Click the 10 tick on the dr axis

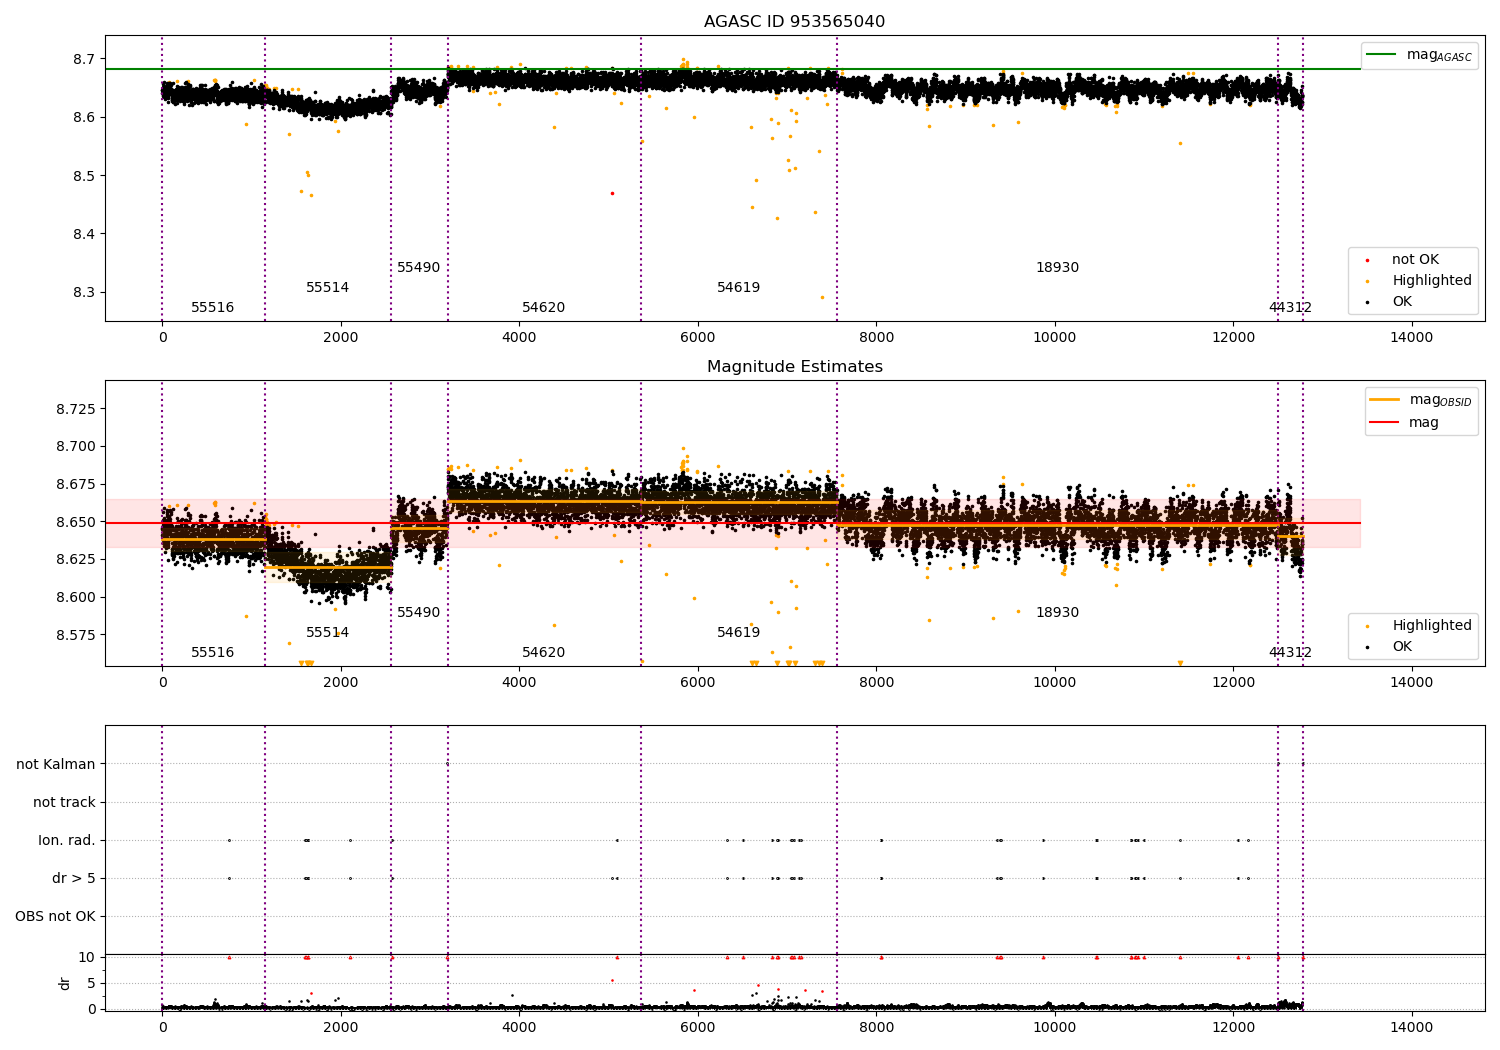pos(87,958)
